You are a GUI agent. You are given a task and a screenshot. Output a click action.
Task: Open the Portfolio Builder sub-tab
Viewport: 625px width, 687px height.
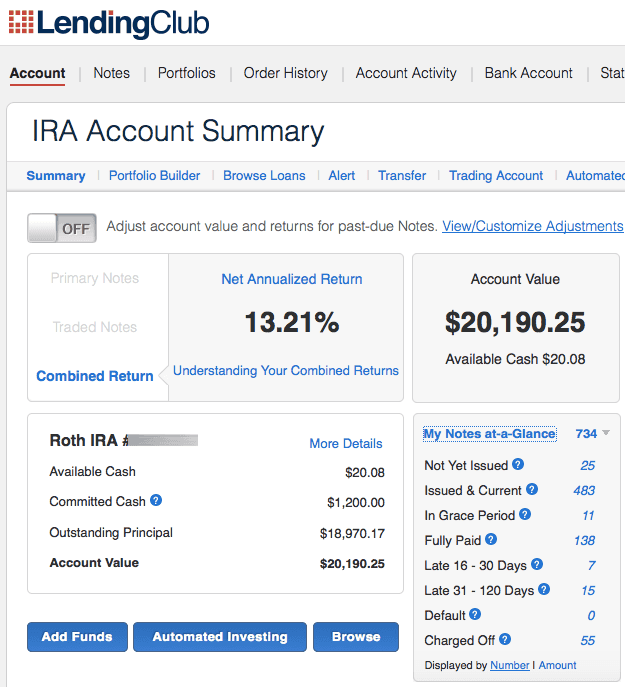(x=154, y=176)
